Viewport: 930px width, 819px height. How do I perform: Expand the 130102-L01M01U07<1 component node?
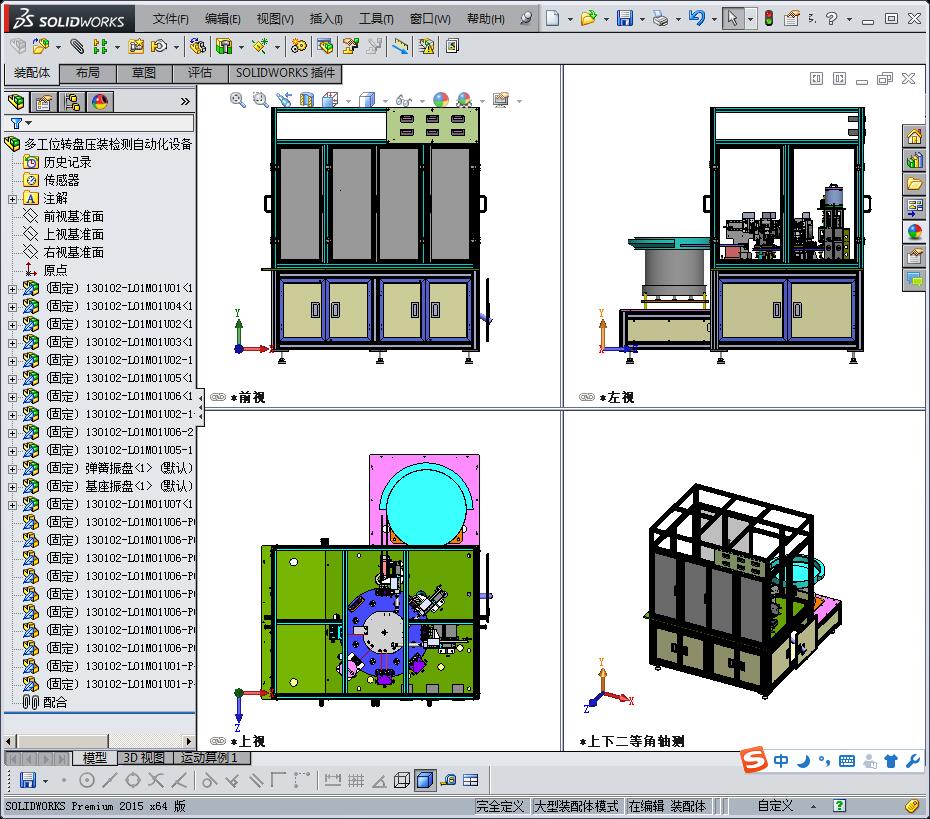pyautogui.click(x=12, y=505)
